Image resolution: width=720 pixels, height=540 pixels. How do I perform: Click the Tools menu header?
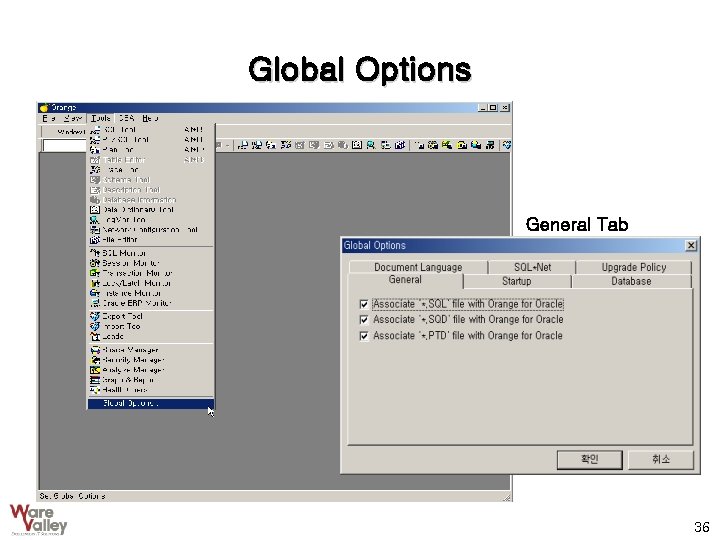(100, 118)
